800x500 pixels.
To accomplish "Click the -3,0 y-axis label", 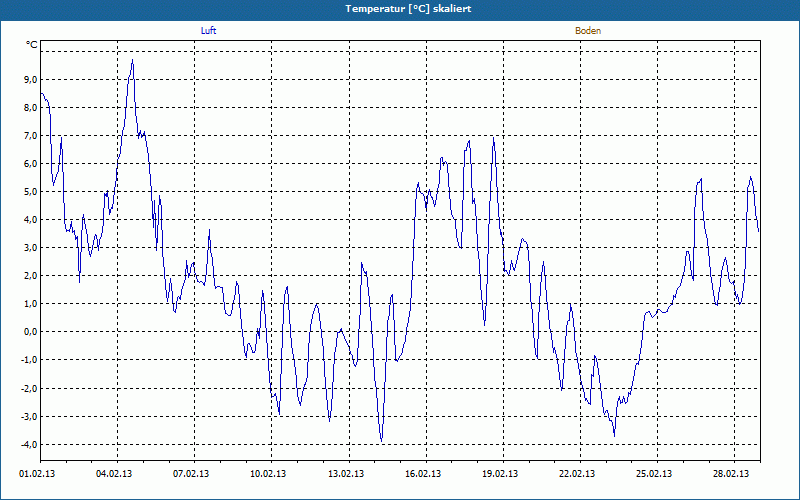I will click(29, 416).
